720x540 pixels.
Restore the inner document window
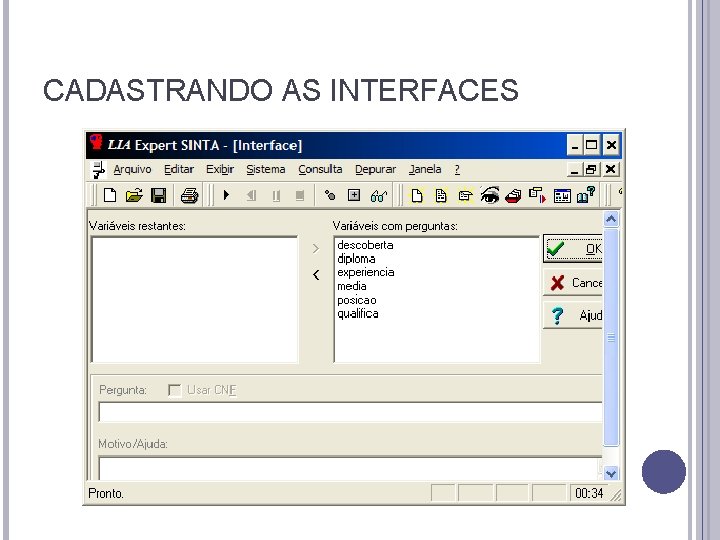591,169
